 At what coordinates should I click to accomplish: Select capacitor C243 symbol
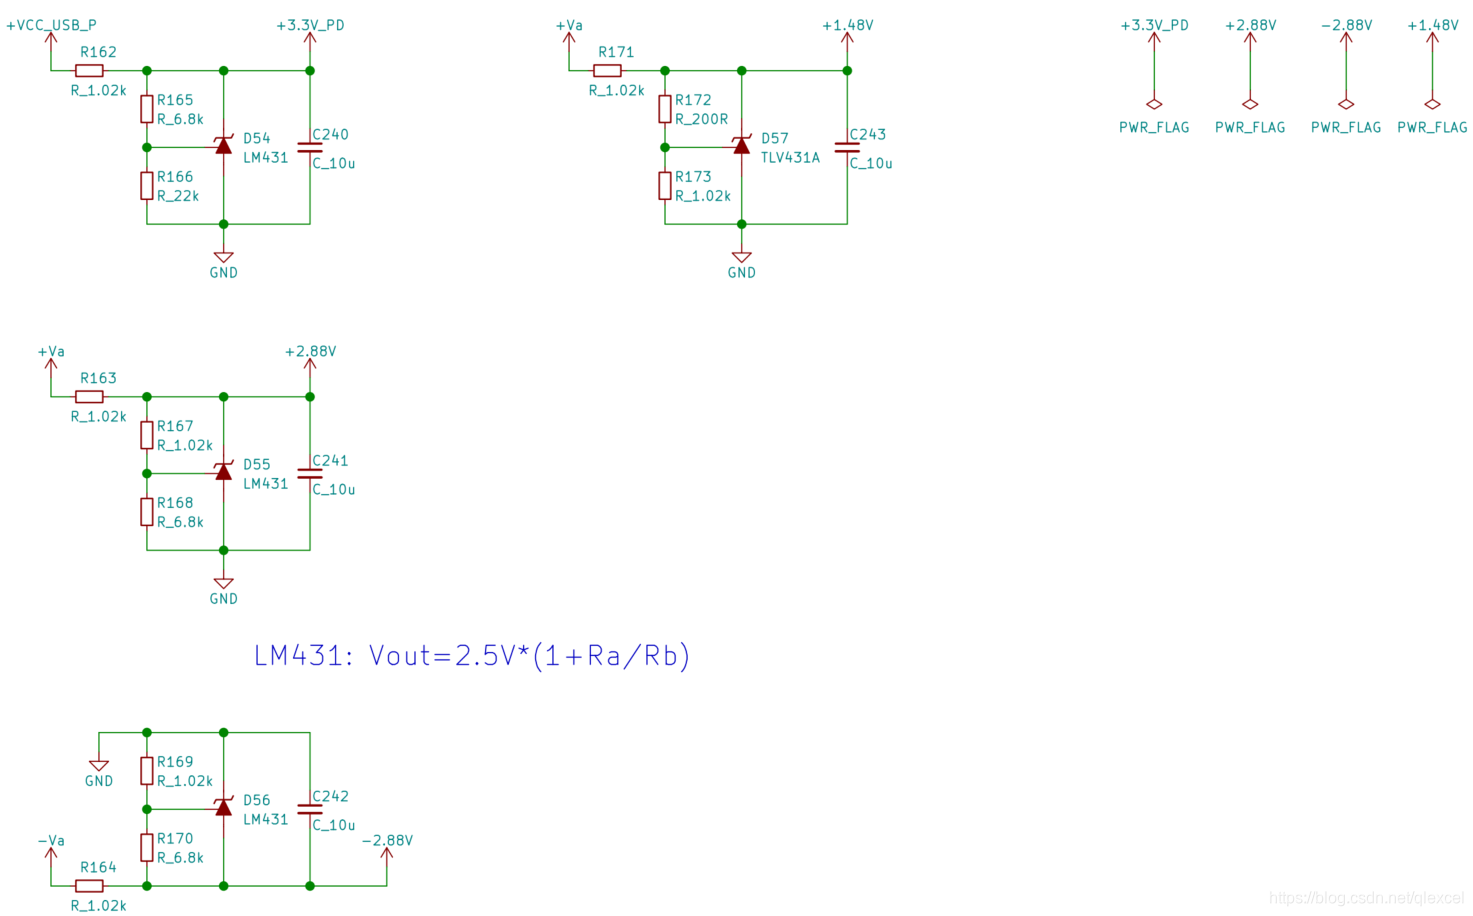(847, 148)
